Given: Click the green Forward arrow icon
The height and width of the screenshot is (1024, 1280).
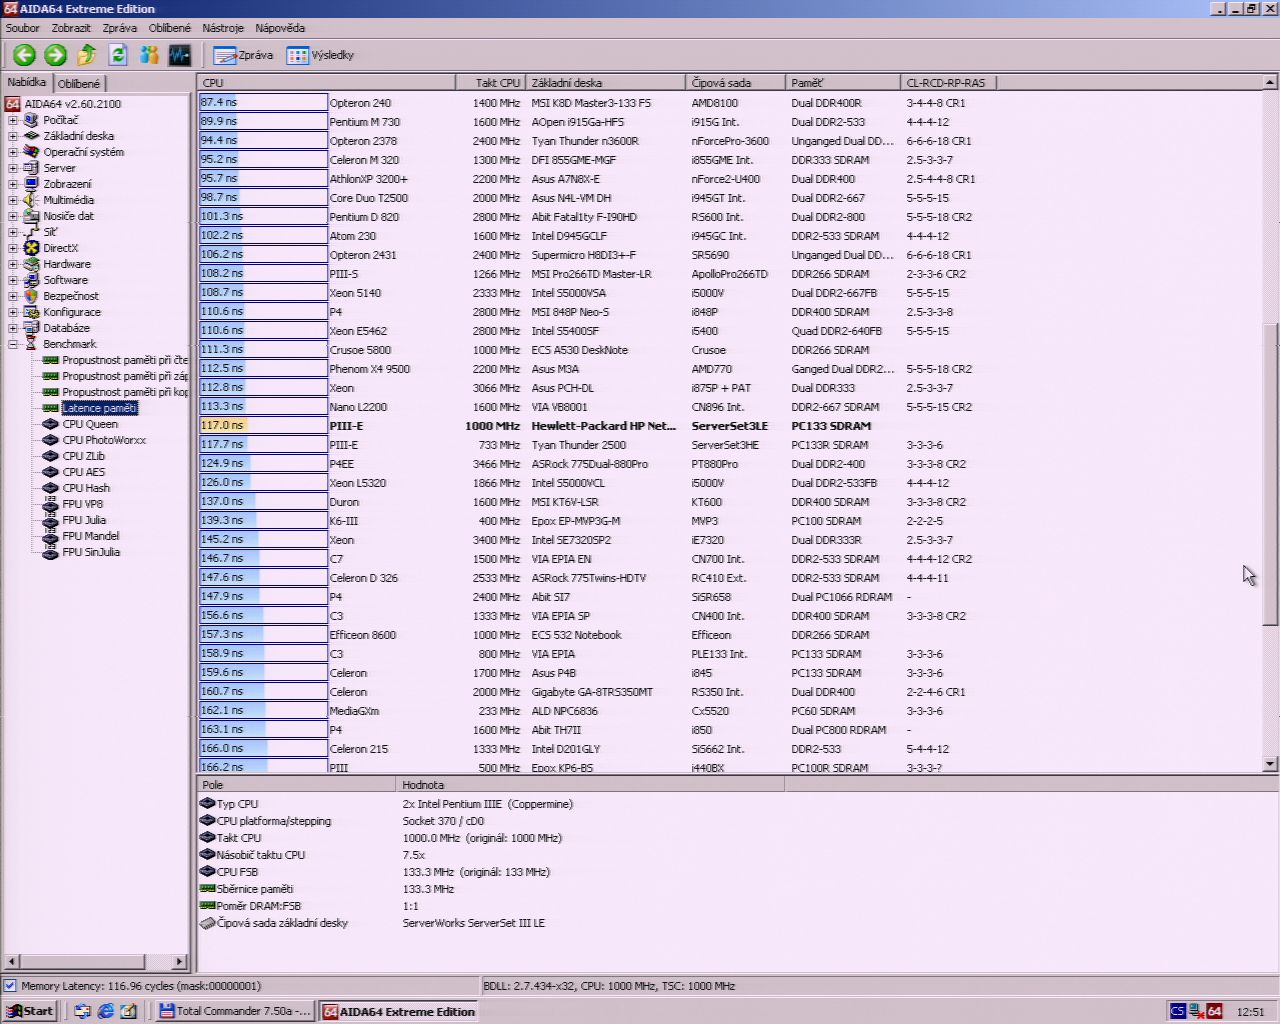Looking at the screenshot, I should 55,55.
